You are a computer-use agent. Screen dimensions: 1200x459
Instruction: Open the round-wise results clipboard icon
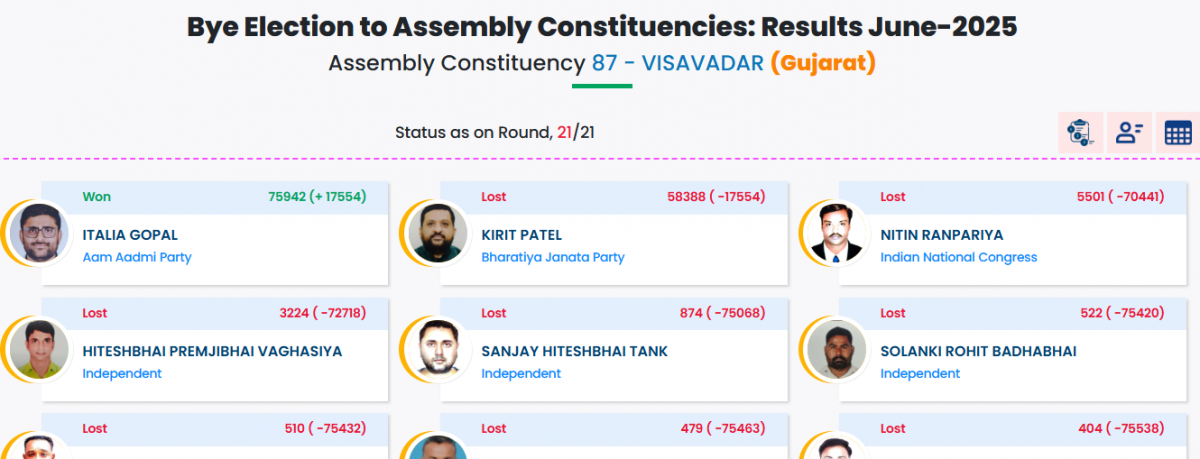click(1081, 132)
